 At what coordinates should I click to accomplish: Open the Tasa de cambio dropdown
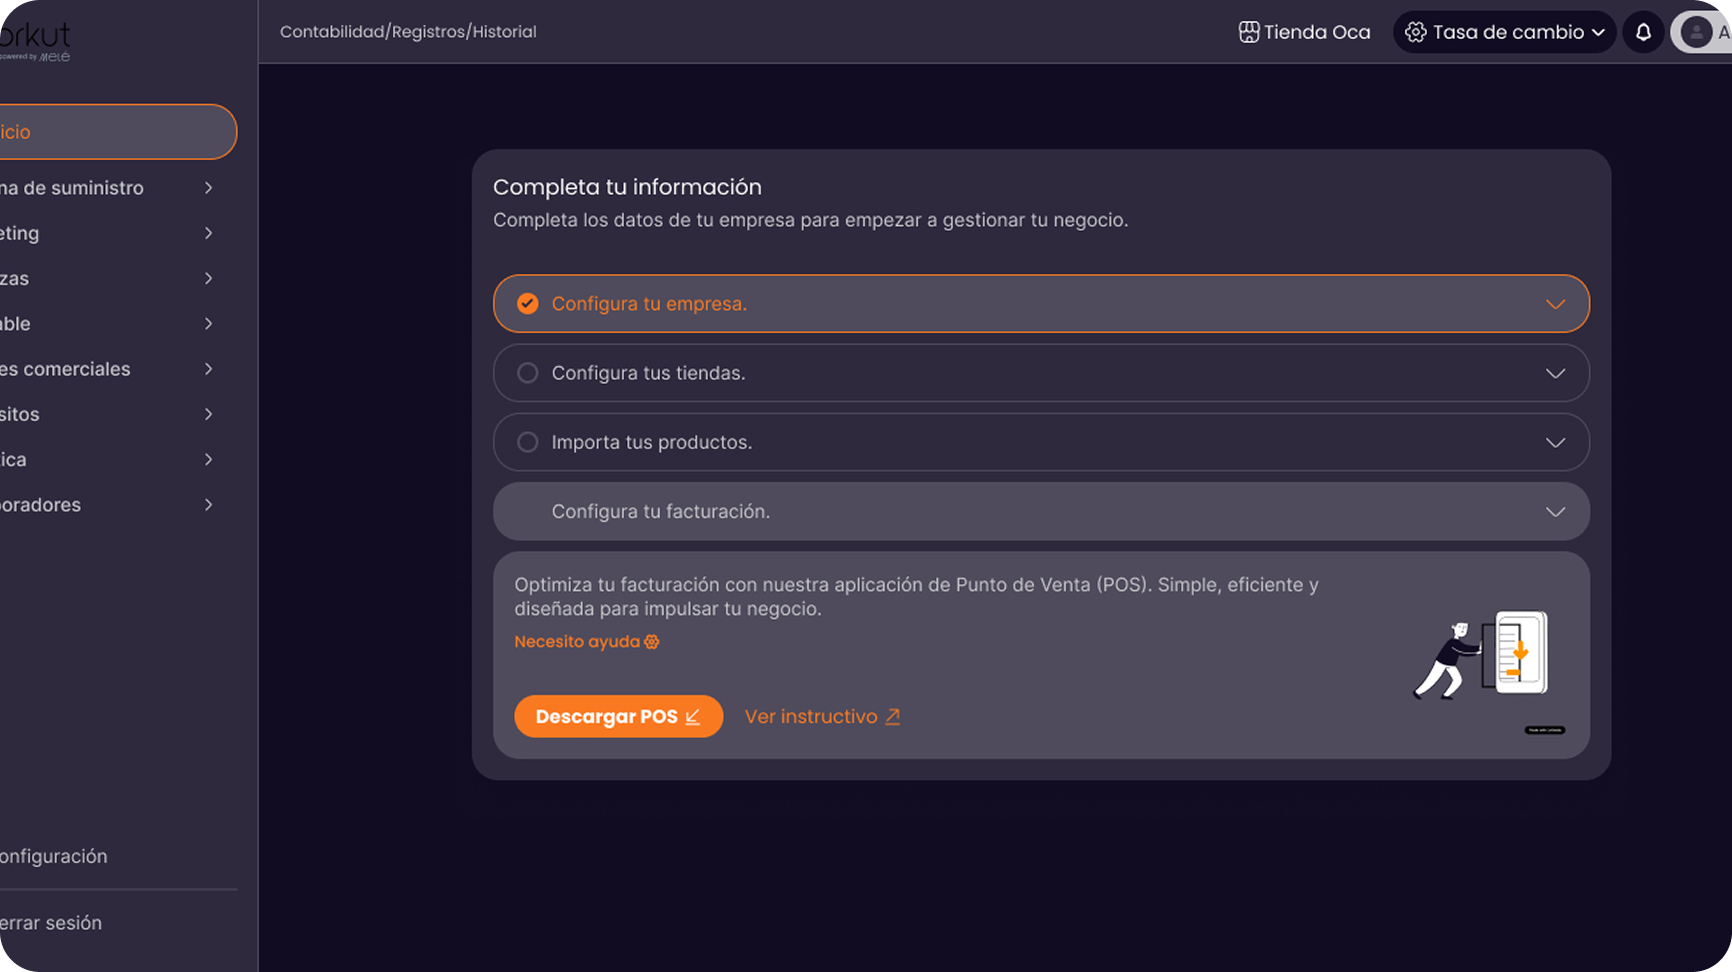pyautogui.click(x=1598, y=31)
